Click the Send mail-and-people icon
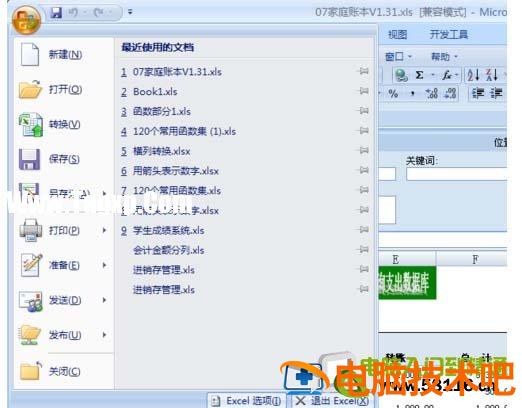522x408 pixels. tap(31, 301)
